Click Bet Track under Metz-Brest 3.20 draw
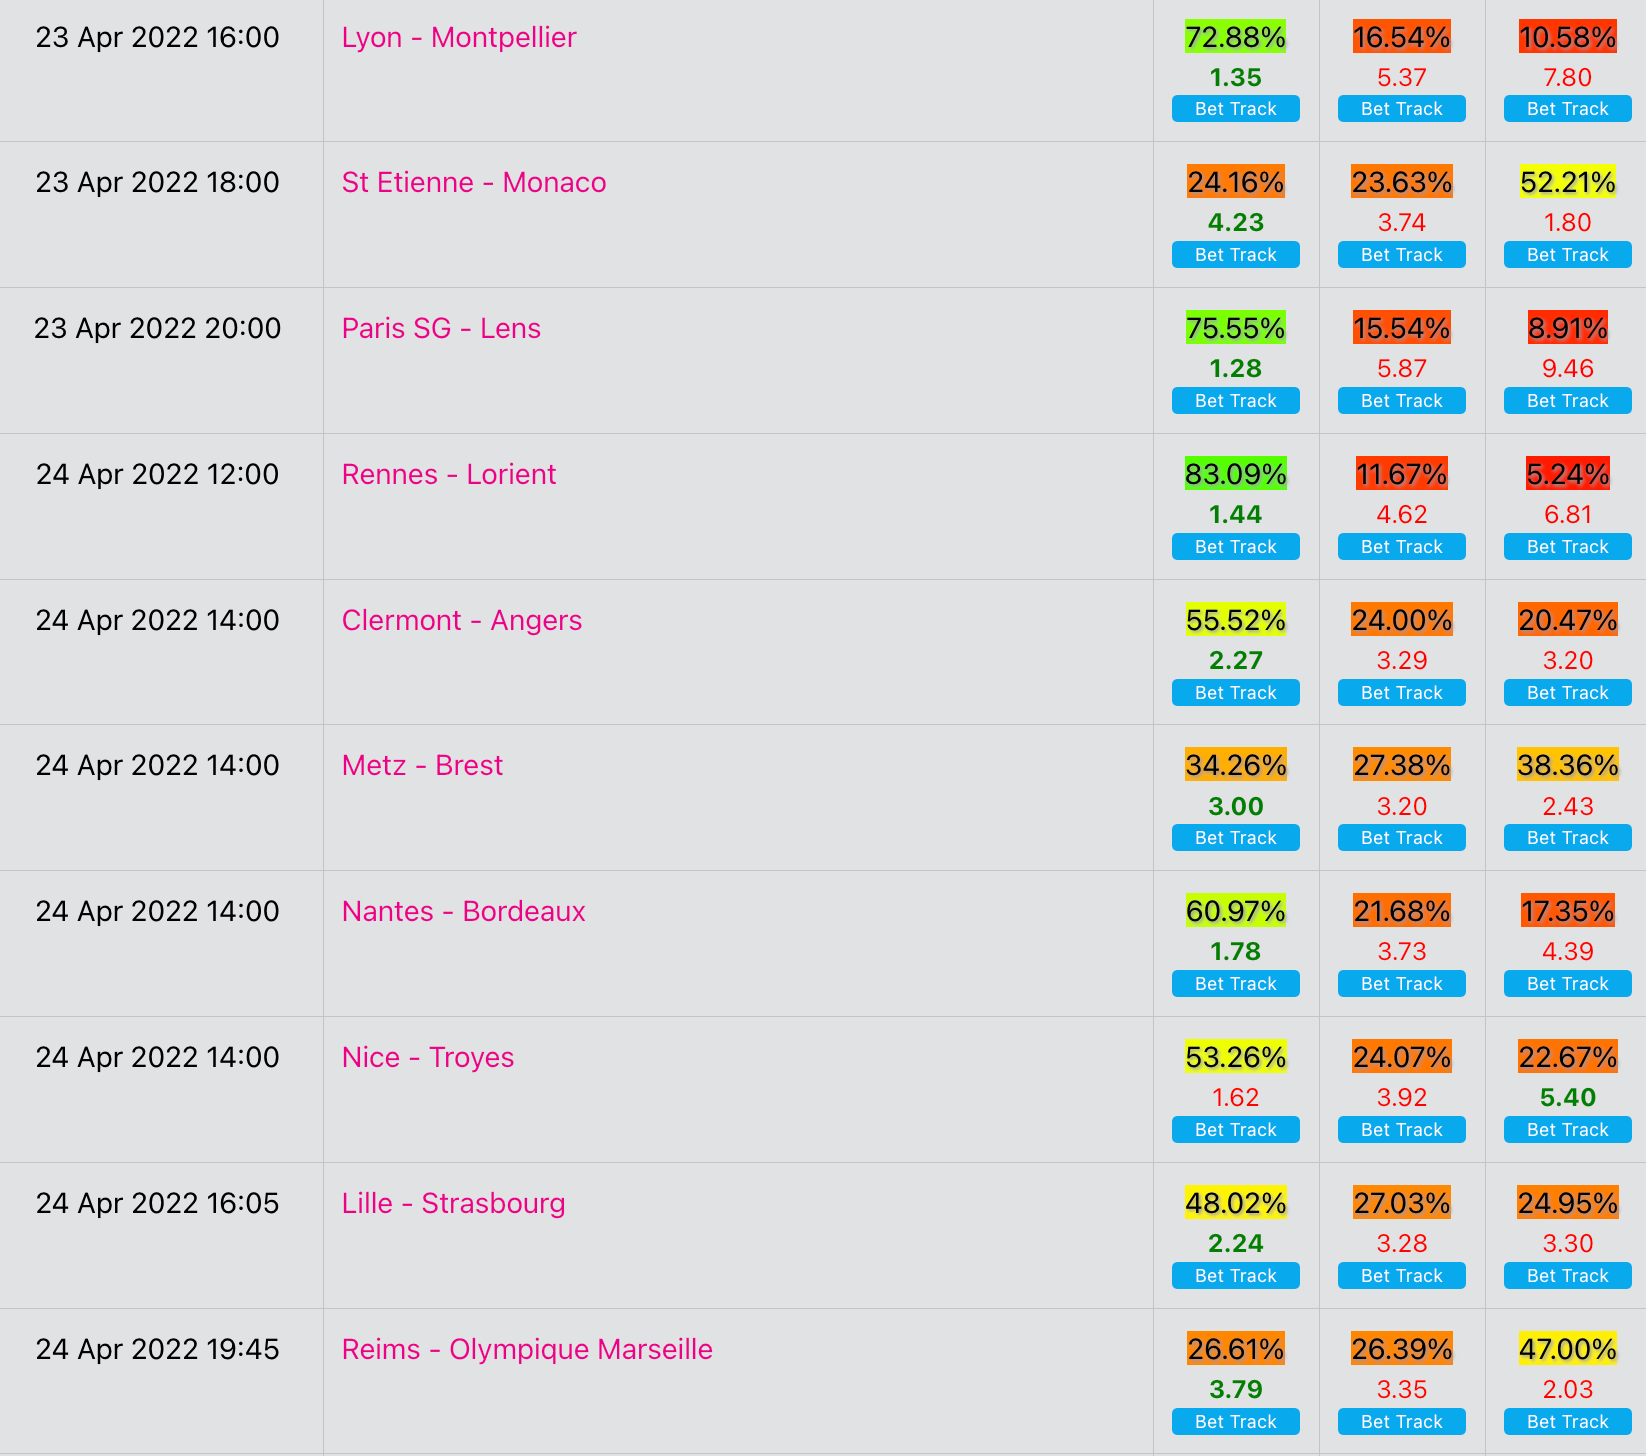Viewport: 1646px width, 1456px height. coord(1402,838)
